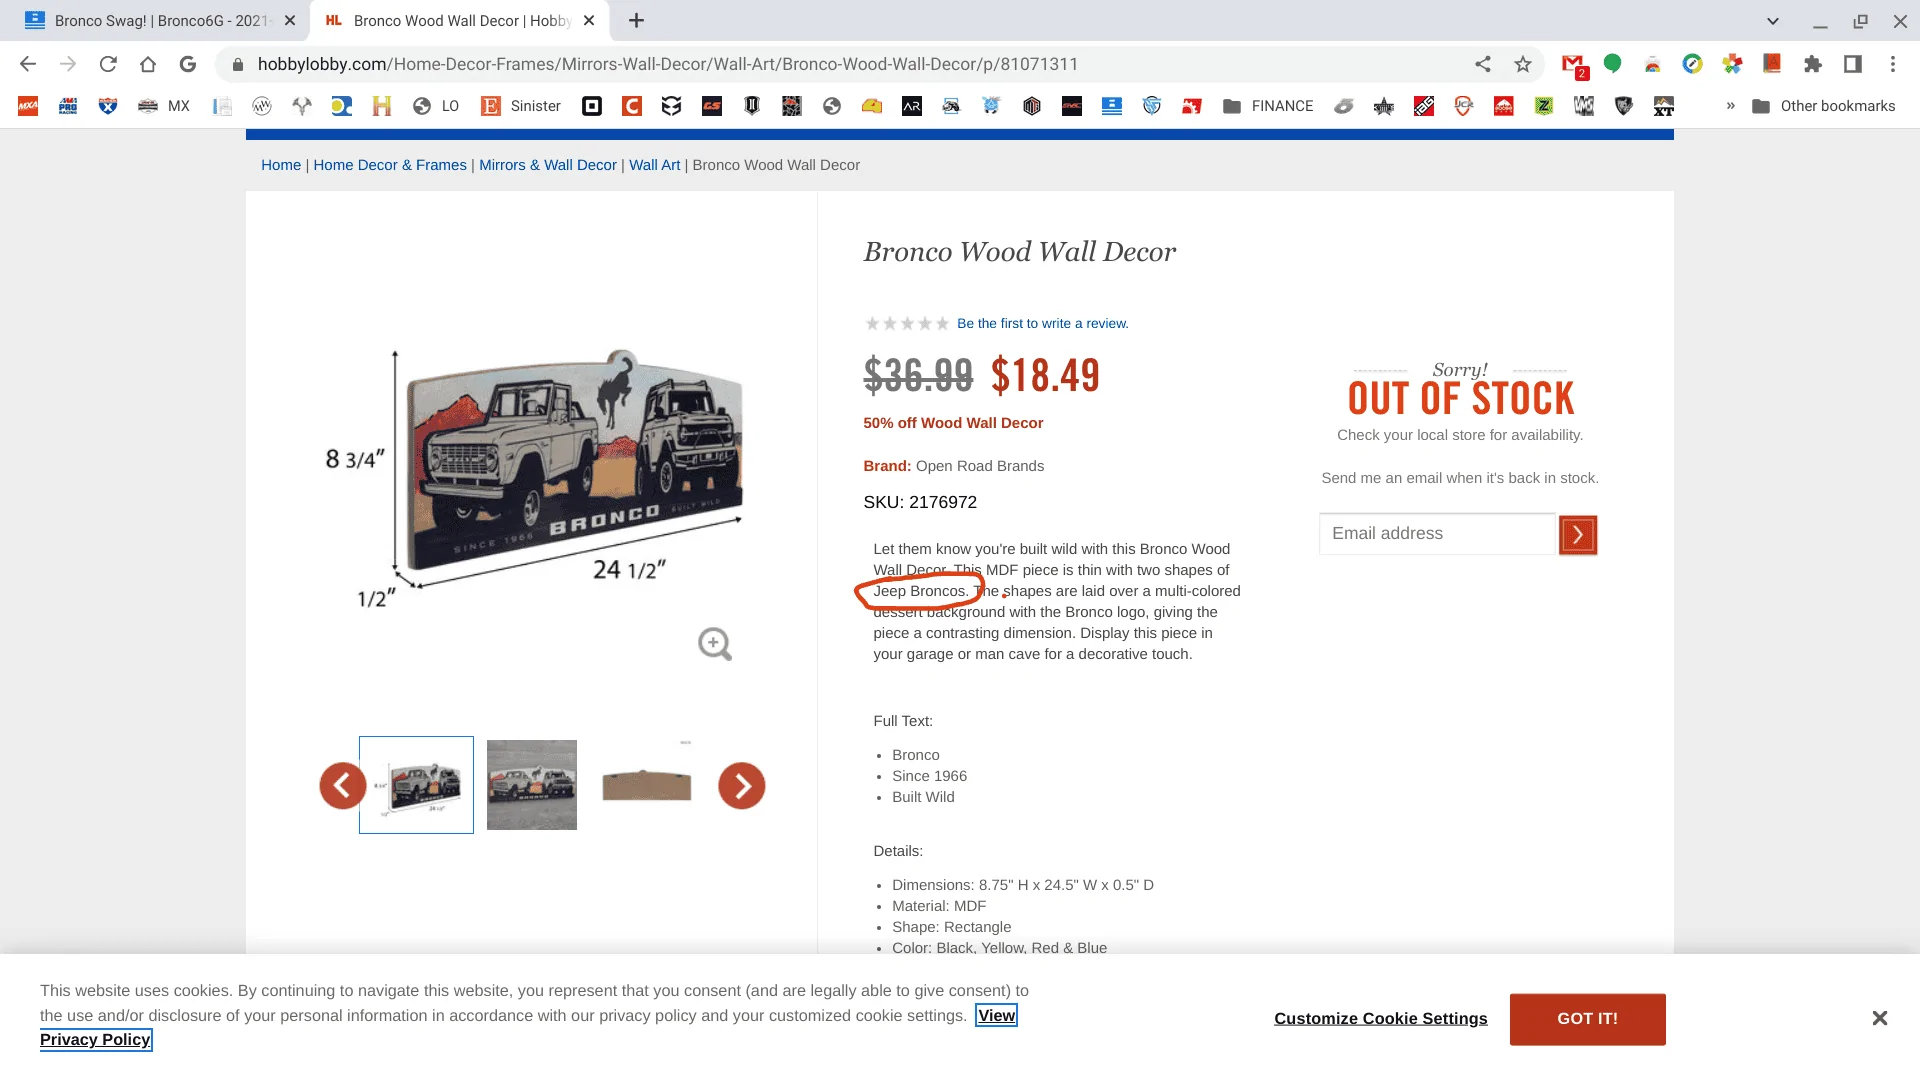Viewport: 1920px width, 1080px height.
Task: Open Chrome three-dot menu
Action: point(1892,64)
